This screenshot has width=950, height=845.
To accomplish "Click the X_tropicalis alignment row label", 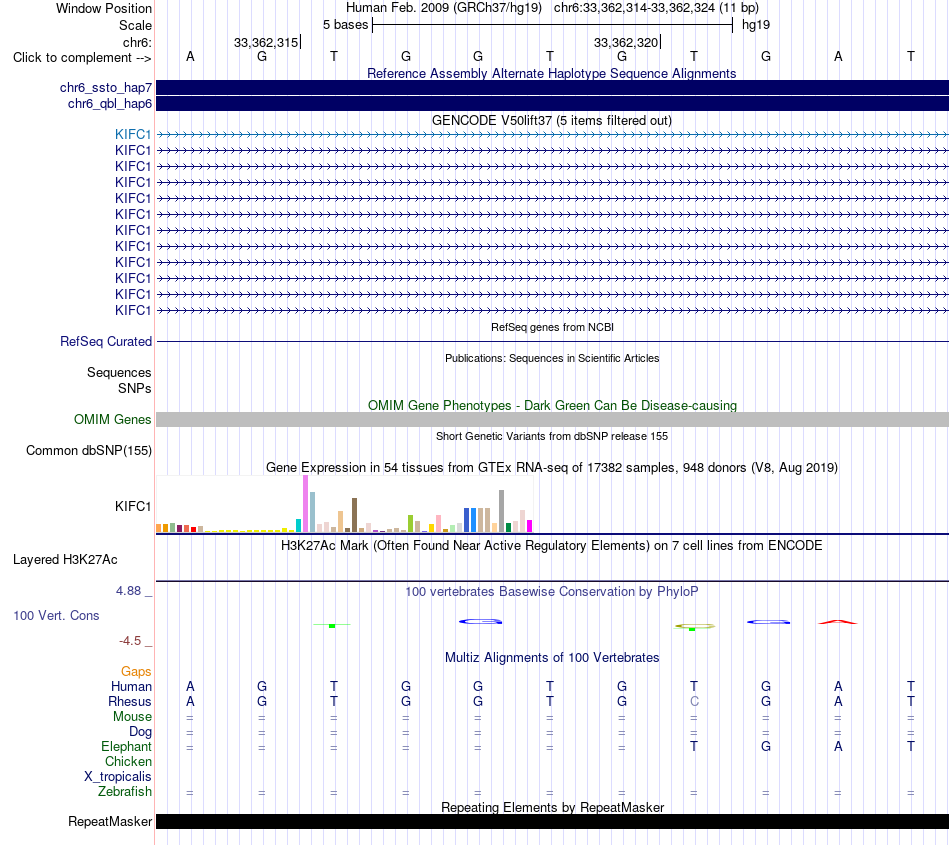I will point(118,777).
